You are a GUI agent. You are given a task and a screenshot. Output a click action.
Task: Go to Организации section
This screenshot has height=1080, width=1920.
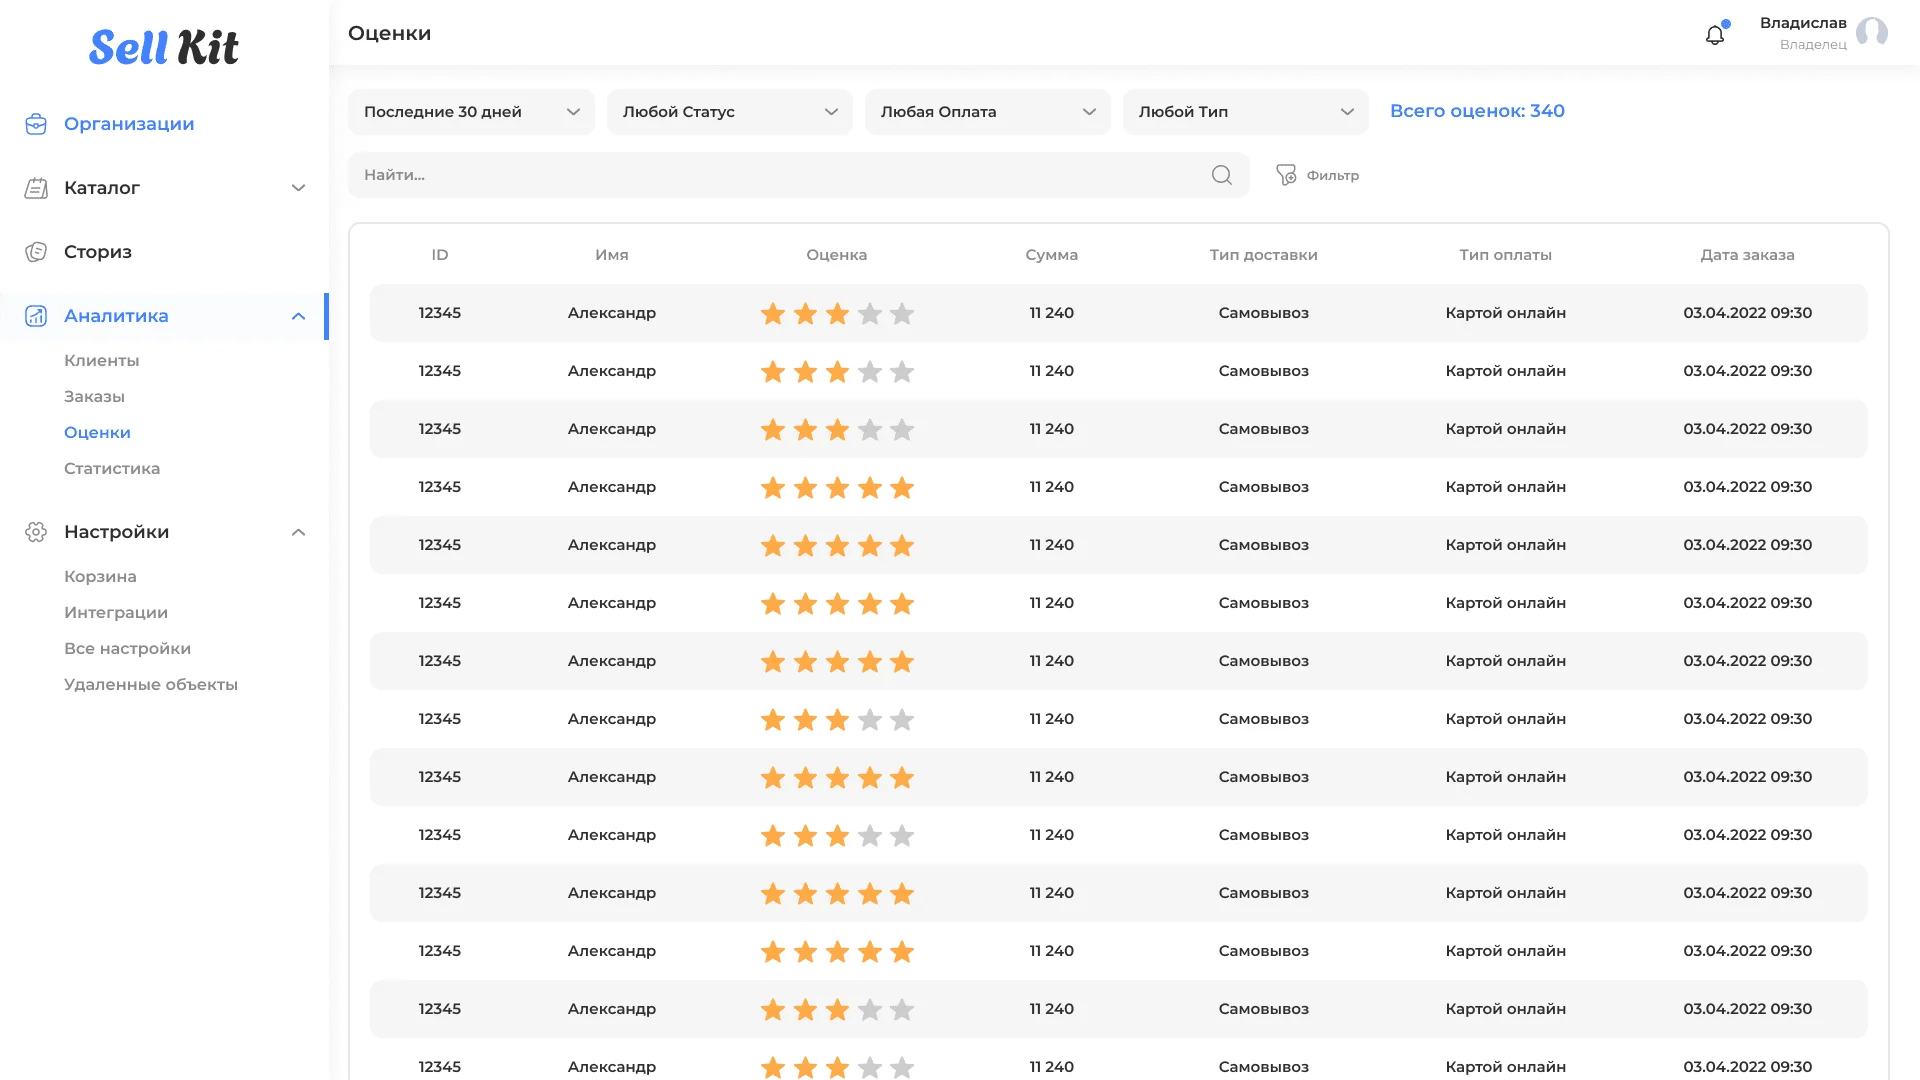coord(129,124)
